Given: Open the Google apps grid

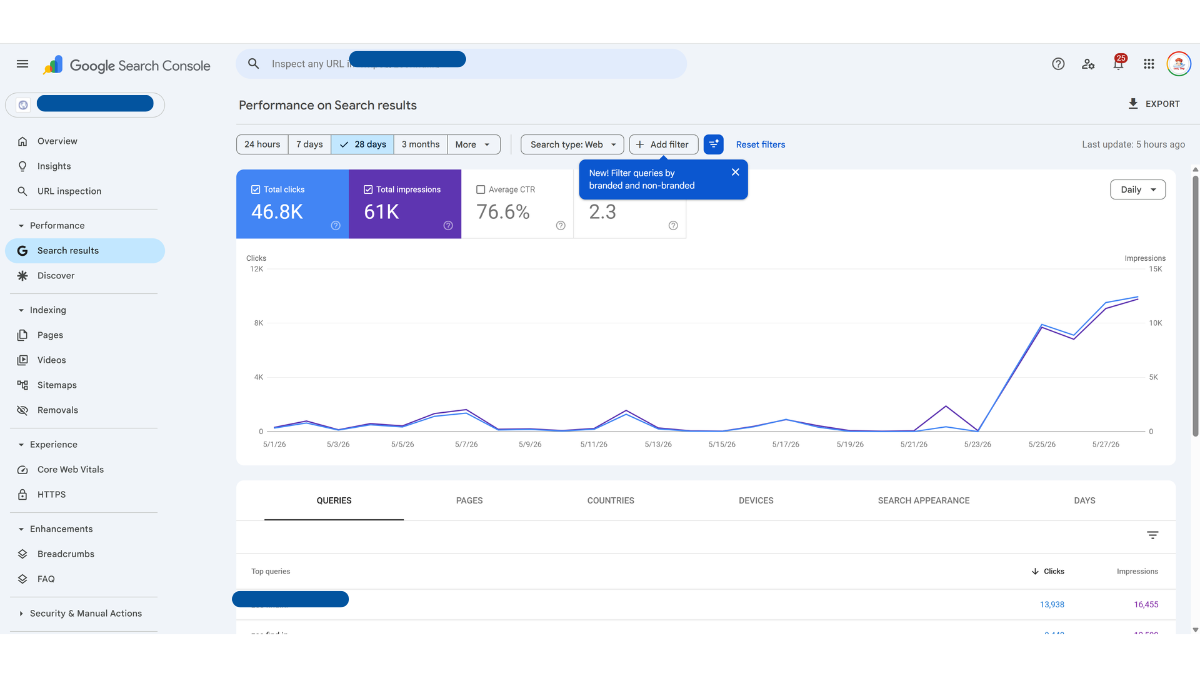Looking at the screenshot, I should pyautogui.click(x=1149, y=64).
